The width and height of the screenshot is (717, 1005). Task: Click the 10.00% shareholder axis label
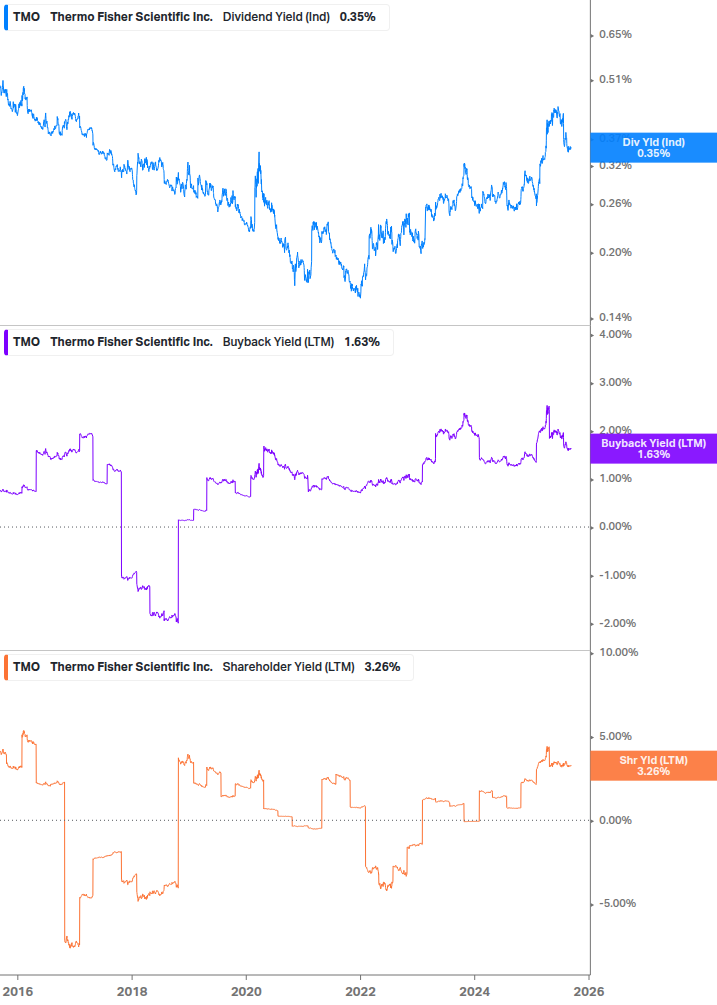(618, 652)
